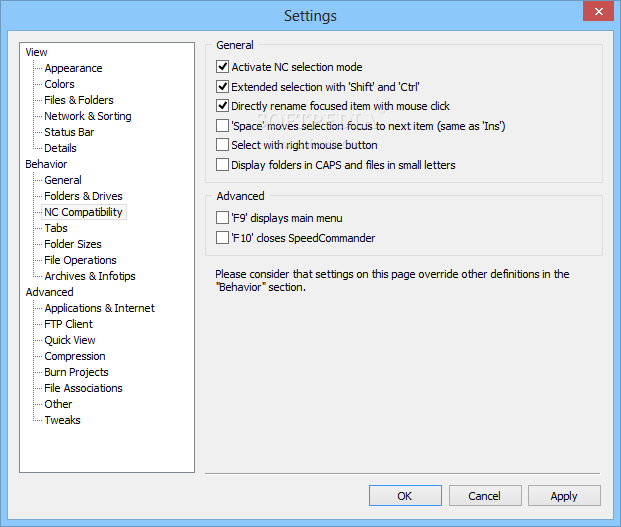Viewport: 621px width, 527px height.
Task: Open Status Bar settings
Action: 69,132
